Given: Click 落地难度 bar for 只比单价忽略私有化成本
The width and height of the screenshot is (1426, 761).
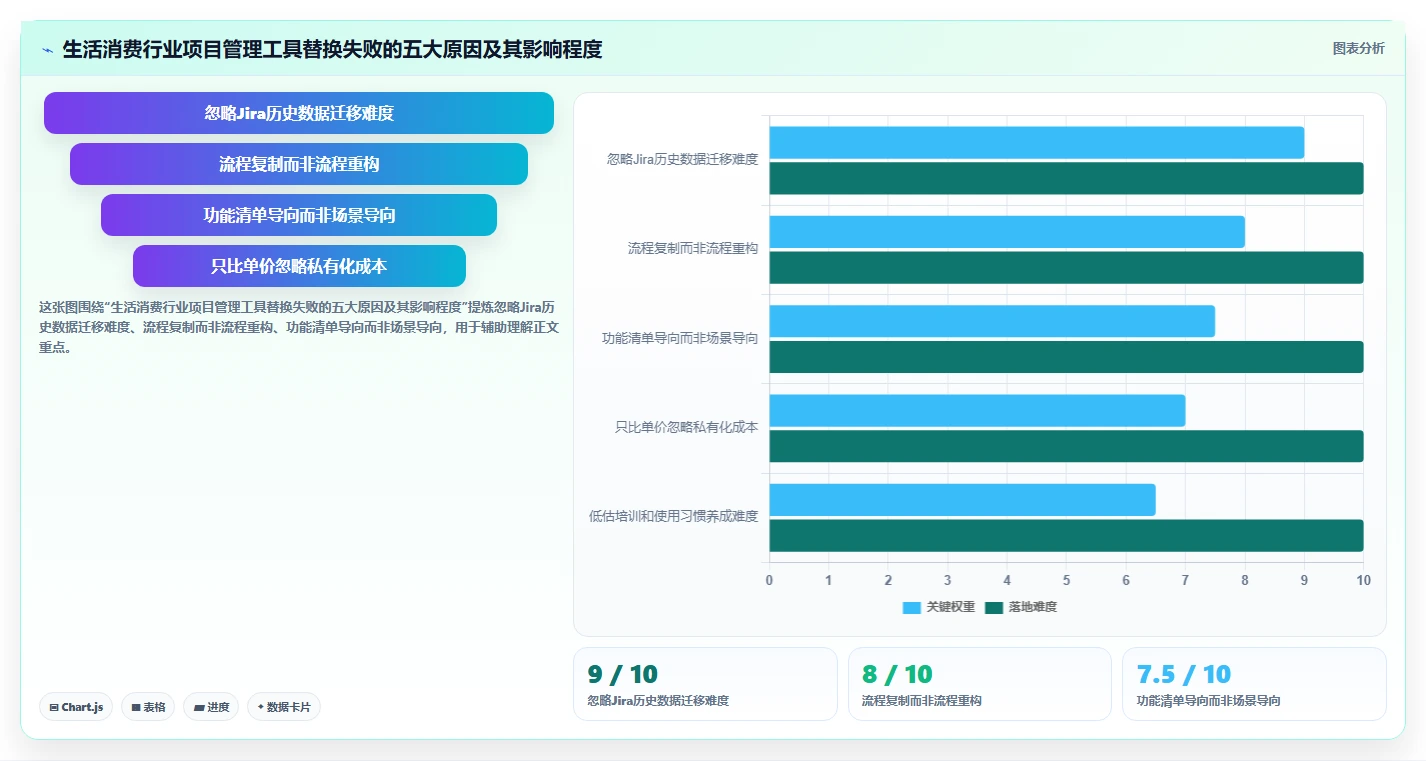Looking at the screenshot, I should tap(1066, 446).
